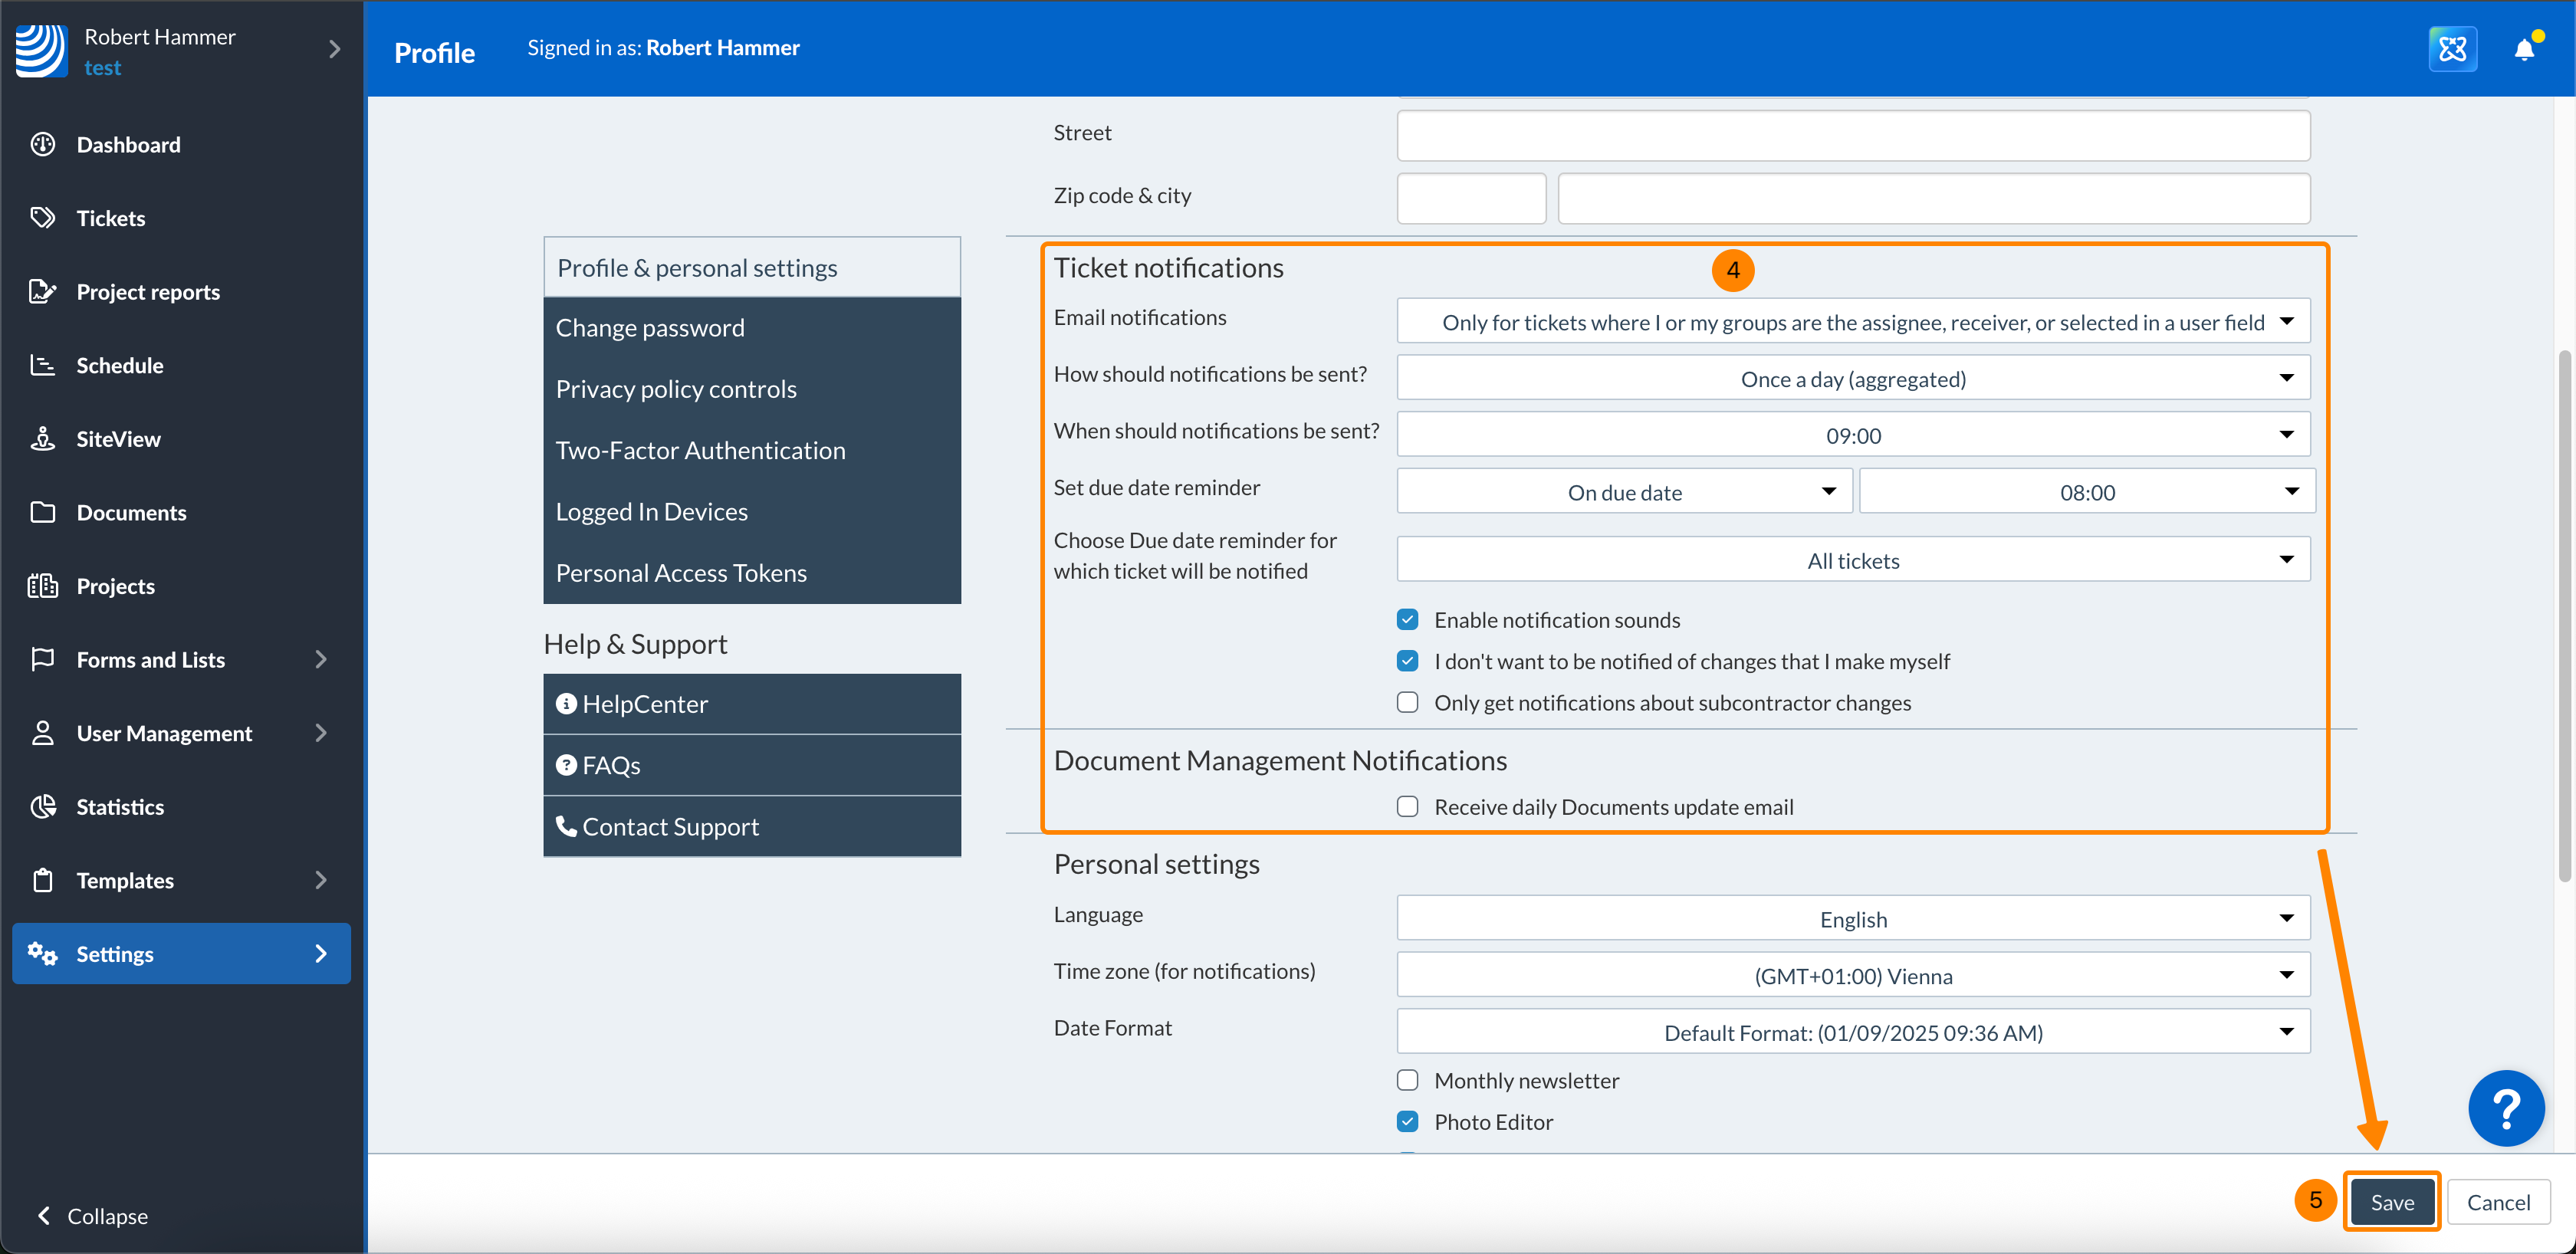Click the notification bell icon
The image size is (2576, 1254).
coord(2523,49)
